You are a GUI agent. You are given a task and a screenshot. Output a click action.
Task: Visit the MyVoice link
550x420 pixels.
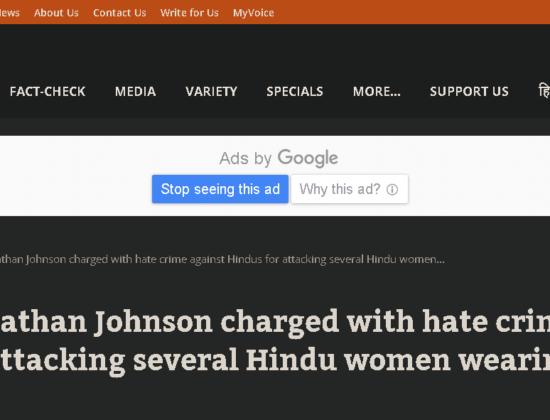pyautogui.click(x=254, y=13)
